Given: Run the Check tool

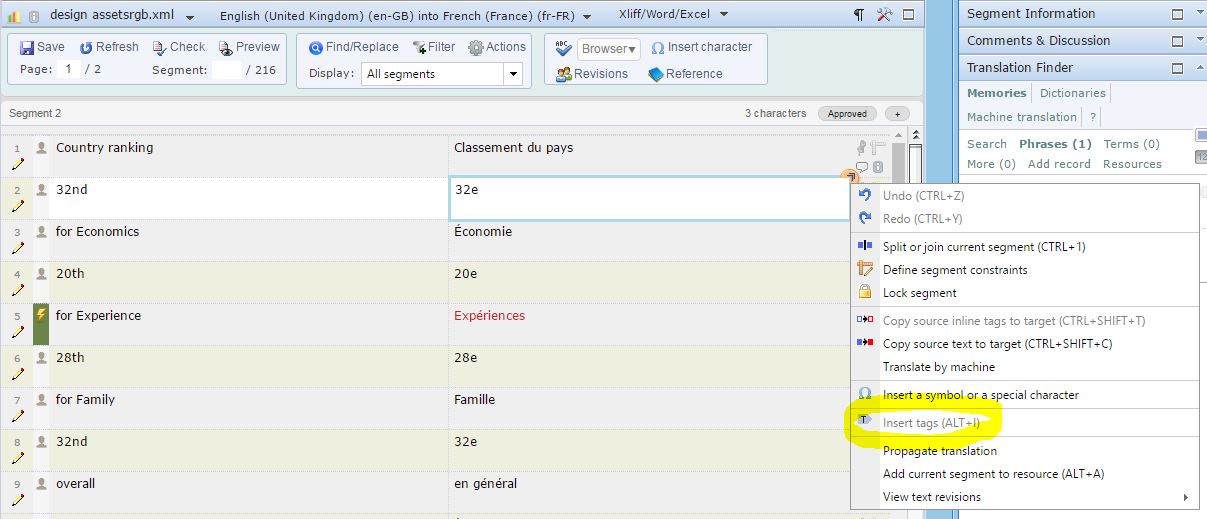Looking at the screenshot, I should tap(179, 47).
